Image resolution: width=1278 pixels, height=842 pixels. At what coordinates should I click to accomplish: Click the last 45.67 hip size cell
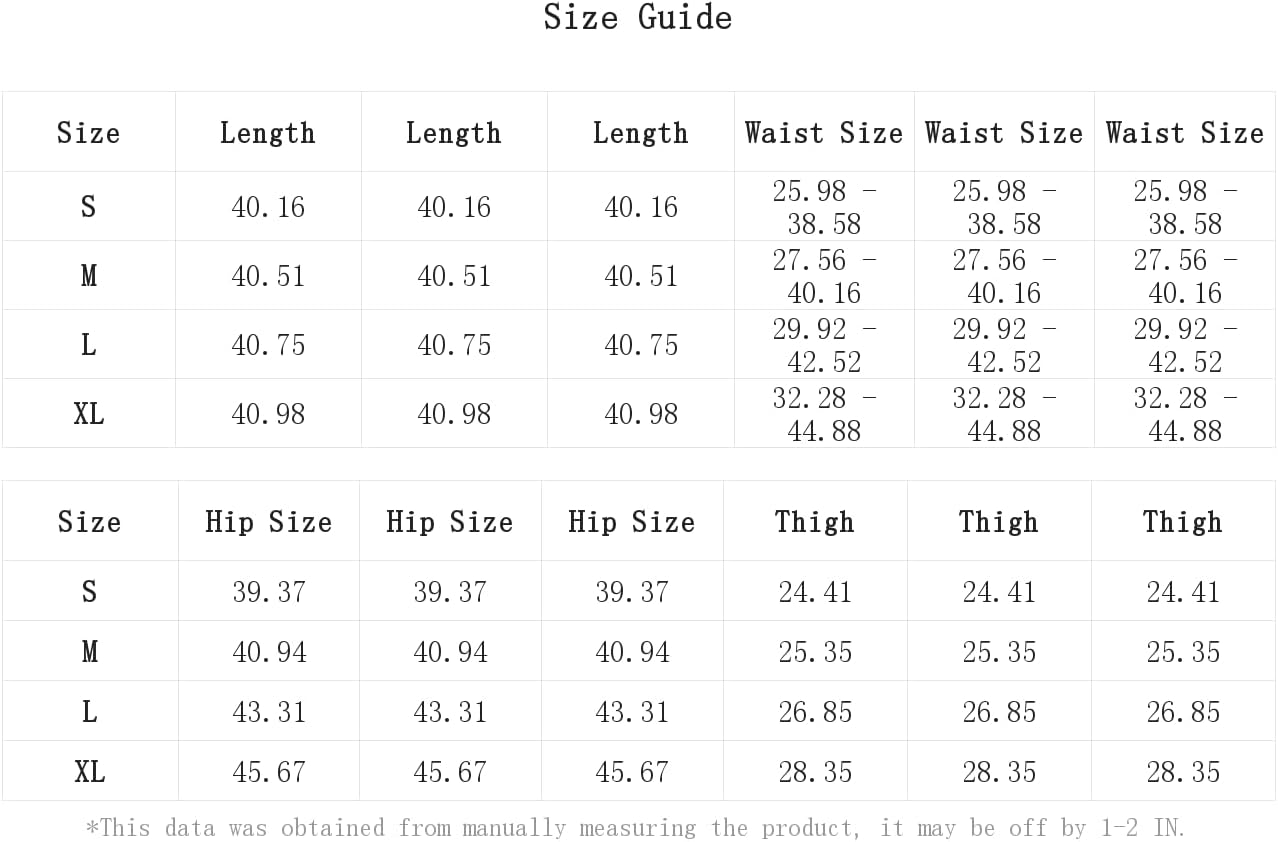631,772
